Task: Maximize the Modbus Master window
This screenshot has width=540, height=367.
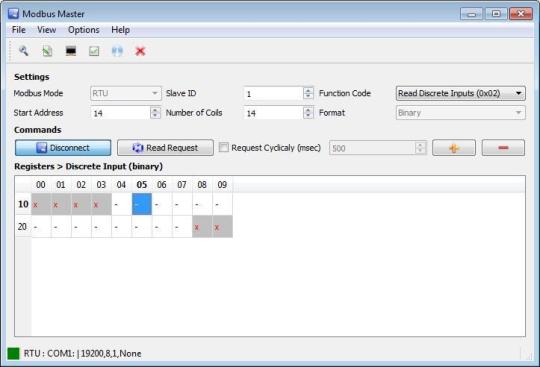Action: coord(496,14)
